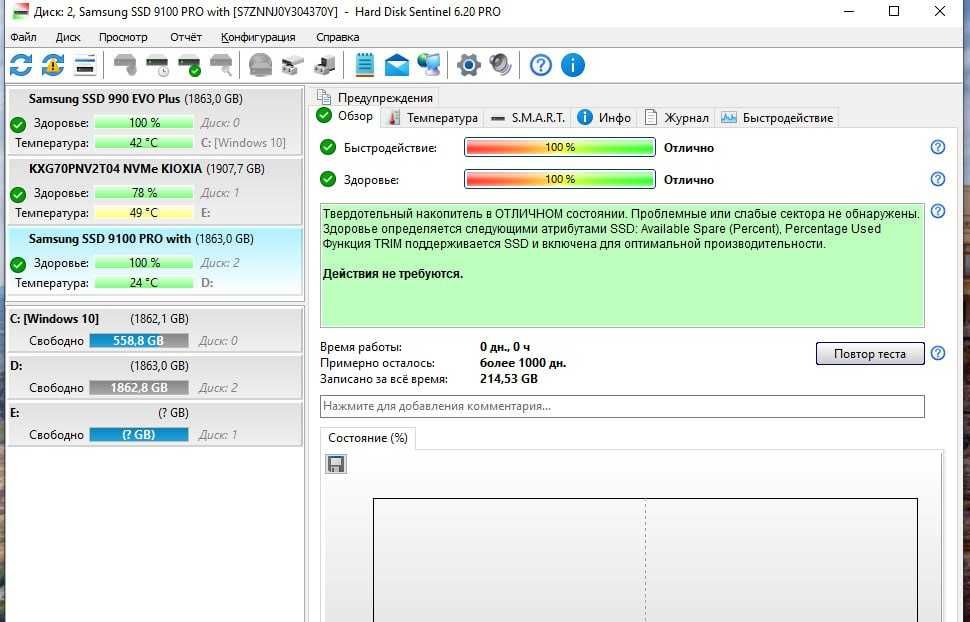Switch to the Температура tab
Viewport: 970px width, 622px height.
432,118
